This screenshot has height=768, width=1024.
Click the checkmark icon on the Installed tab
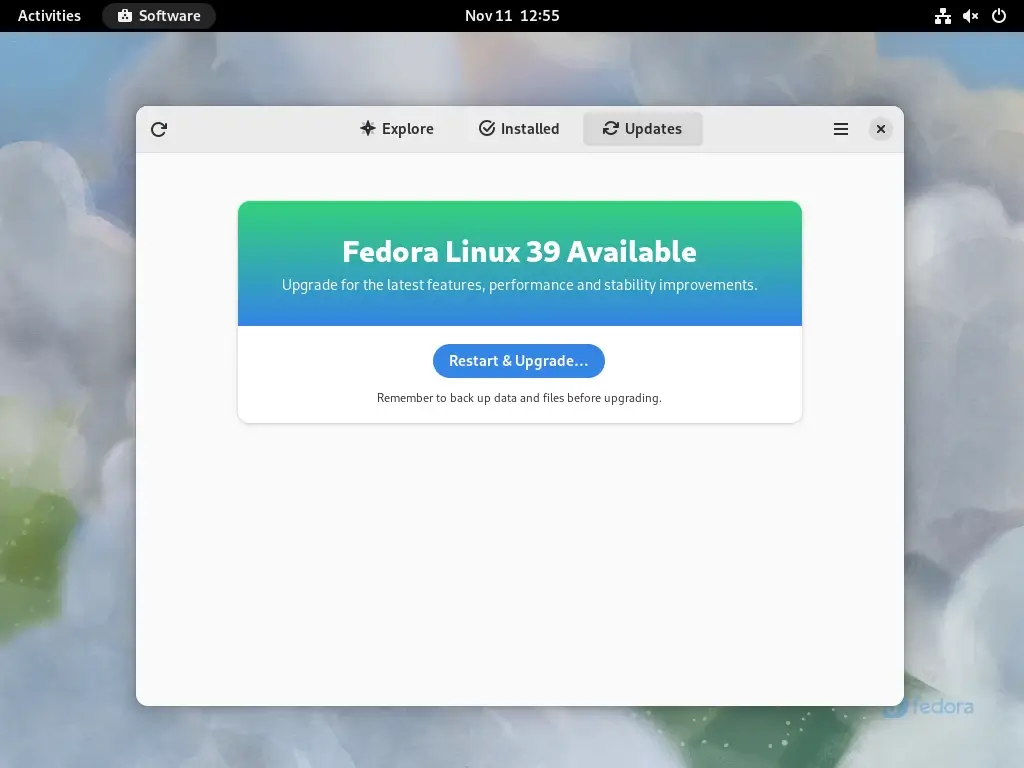pos(487,128)
